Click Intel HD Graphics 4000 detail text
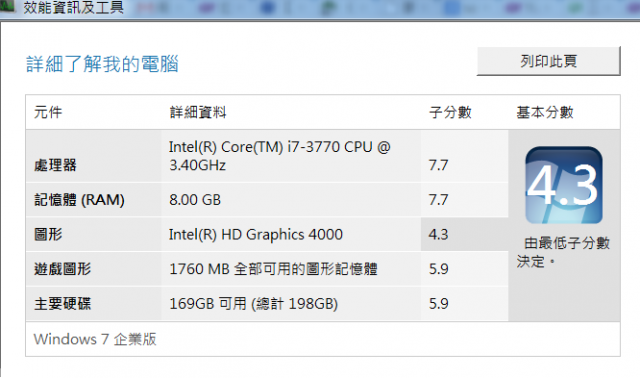This screenshot has height=378, width=640. (x=256, y=234)
